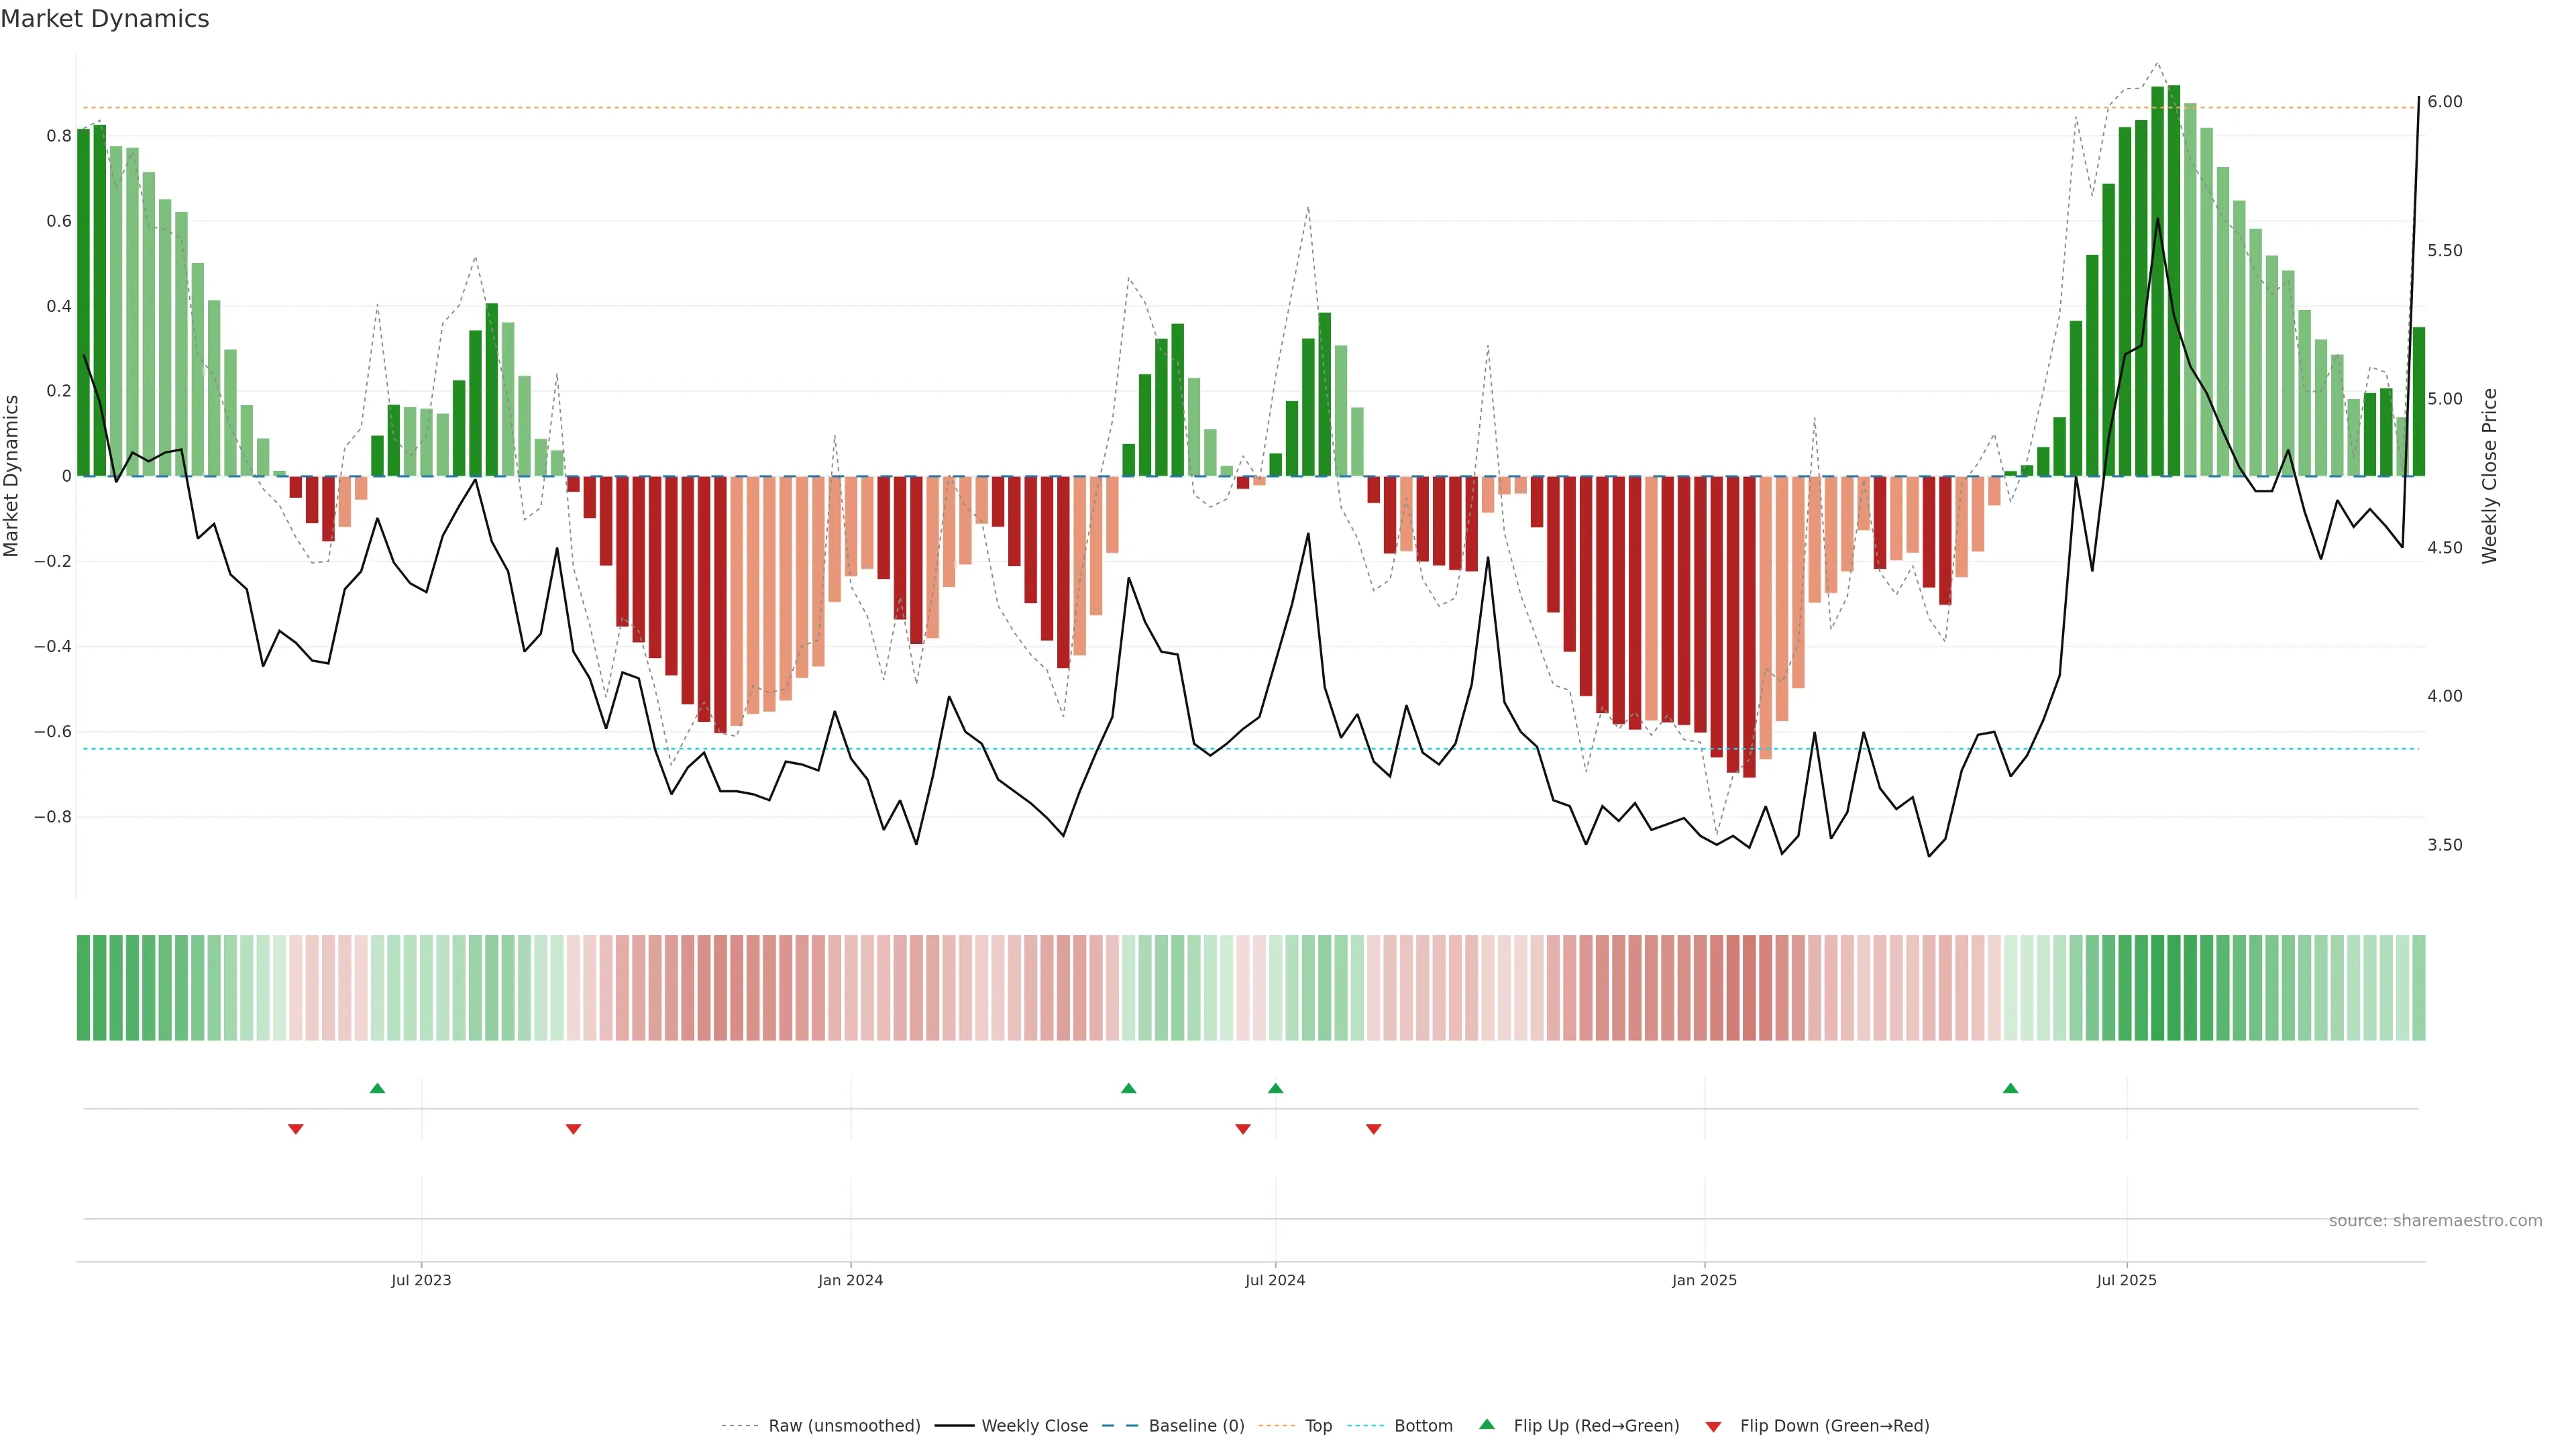Click the Jul 2025 x-axis label
This screenshot has height=1449, width=2576.
[x=2126, y=1280]
